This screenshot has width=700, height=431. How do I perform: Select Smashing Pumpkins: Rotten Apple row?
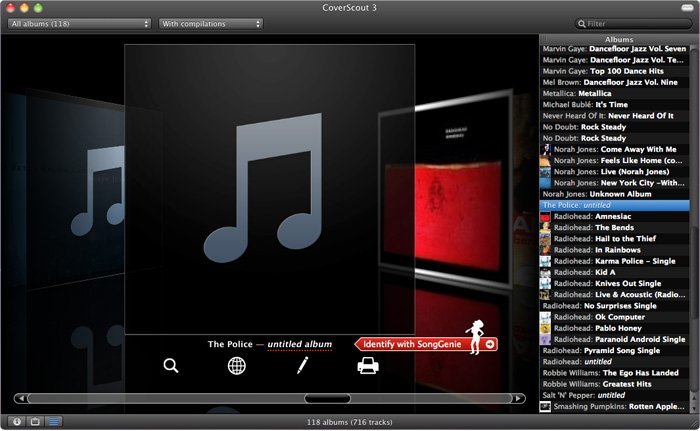(x=614, y=406)
